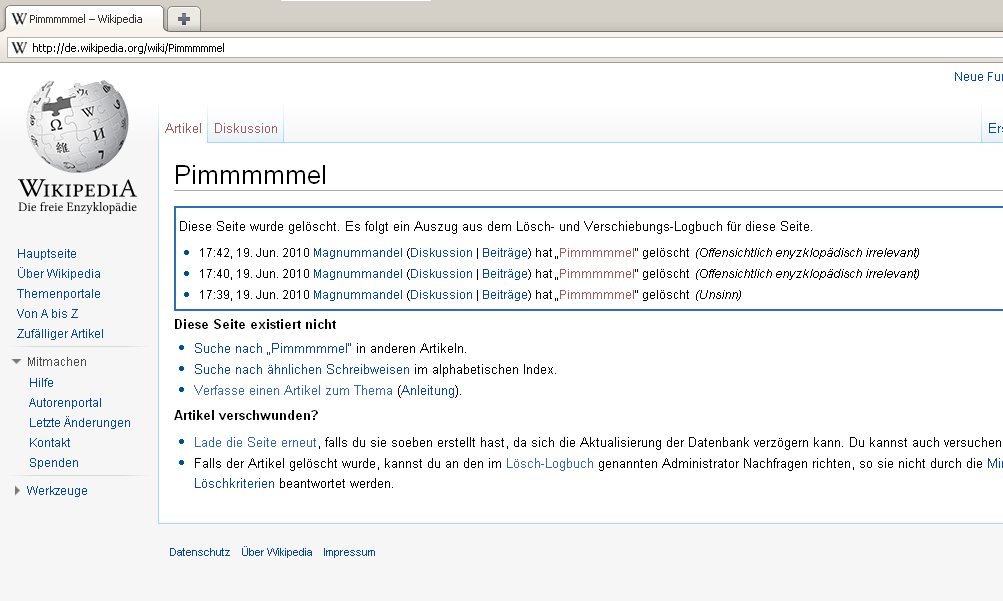Open the Kontakt page
This screenshot has height=601, width=1003.
[49, 443]
